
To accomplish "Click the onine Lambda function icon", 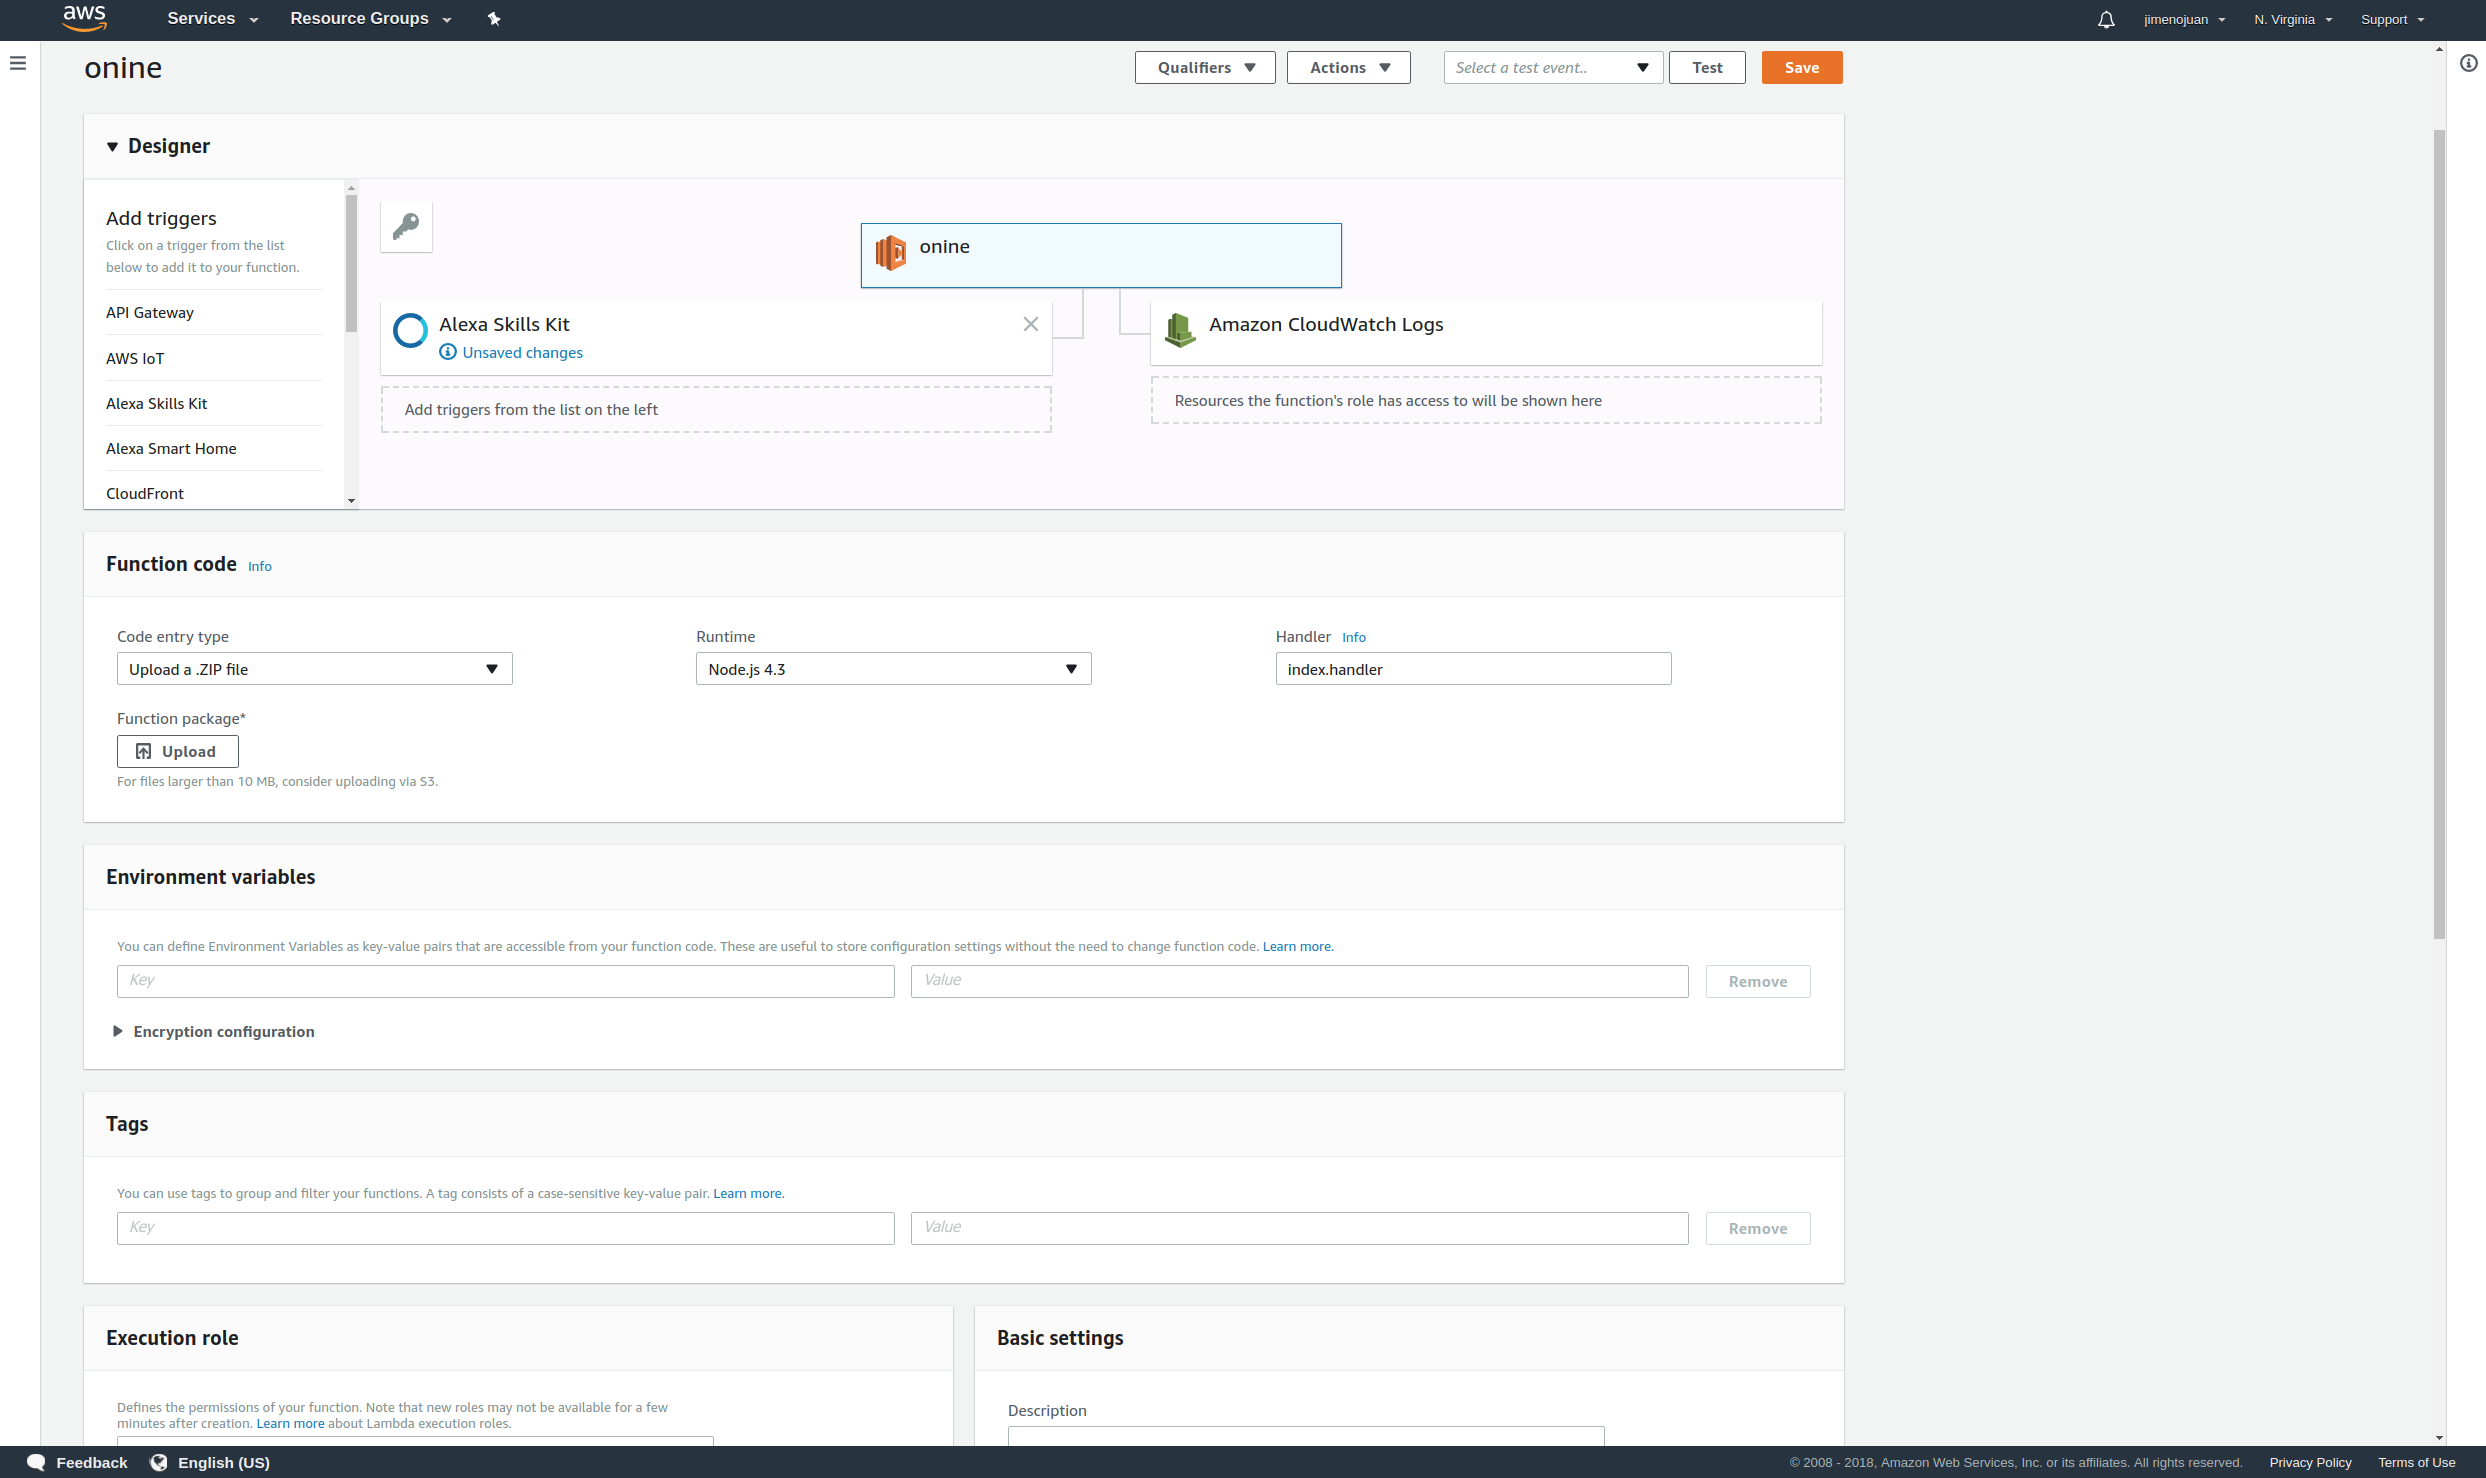I will (x=890, y=253).
